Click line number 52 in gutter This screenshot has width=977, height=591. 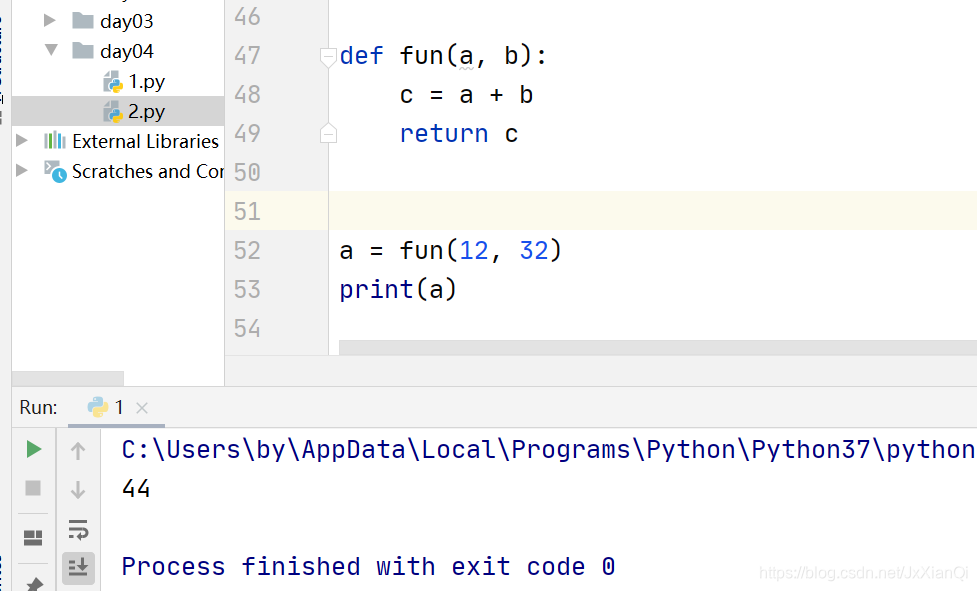click(247, 250)
